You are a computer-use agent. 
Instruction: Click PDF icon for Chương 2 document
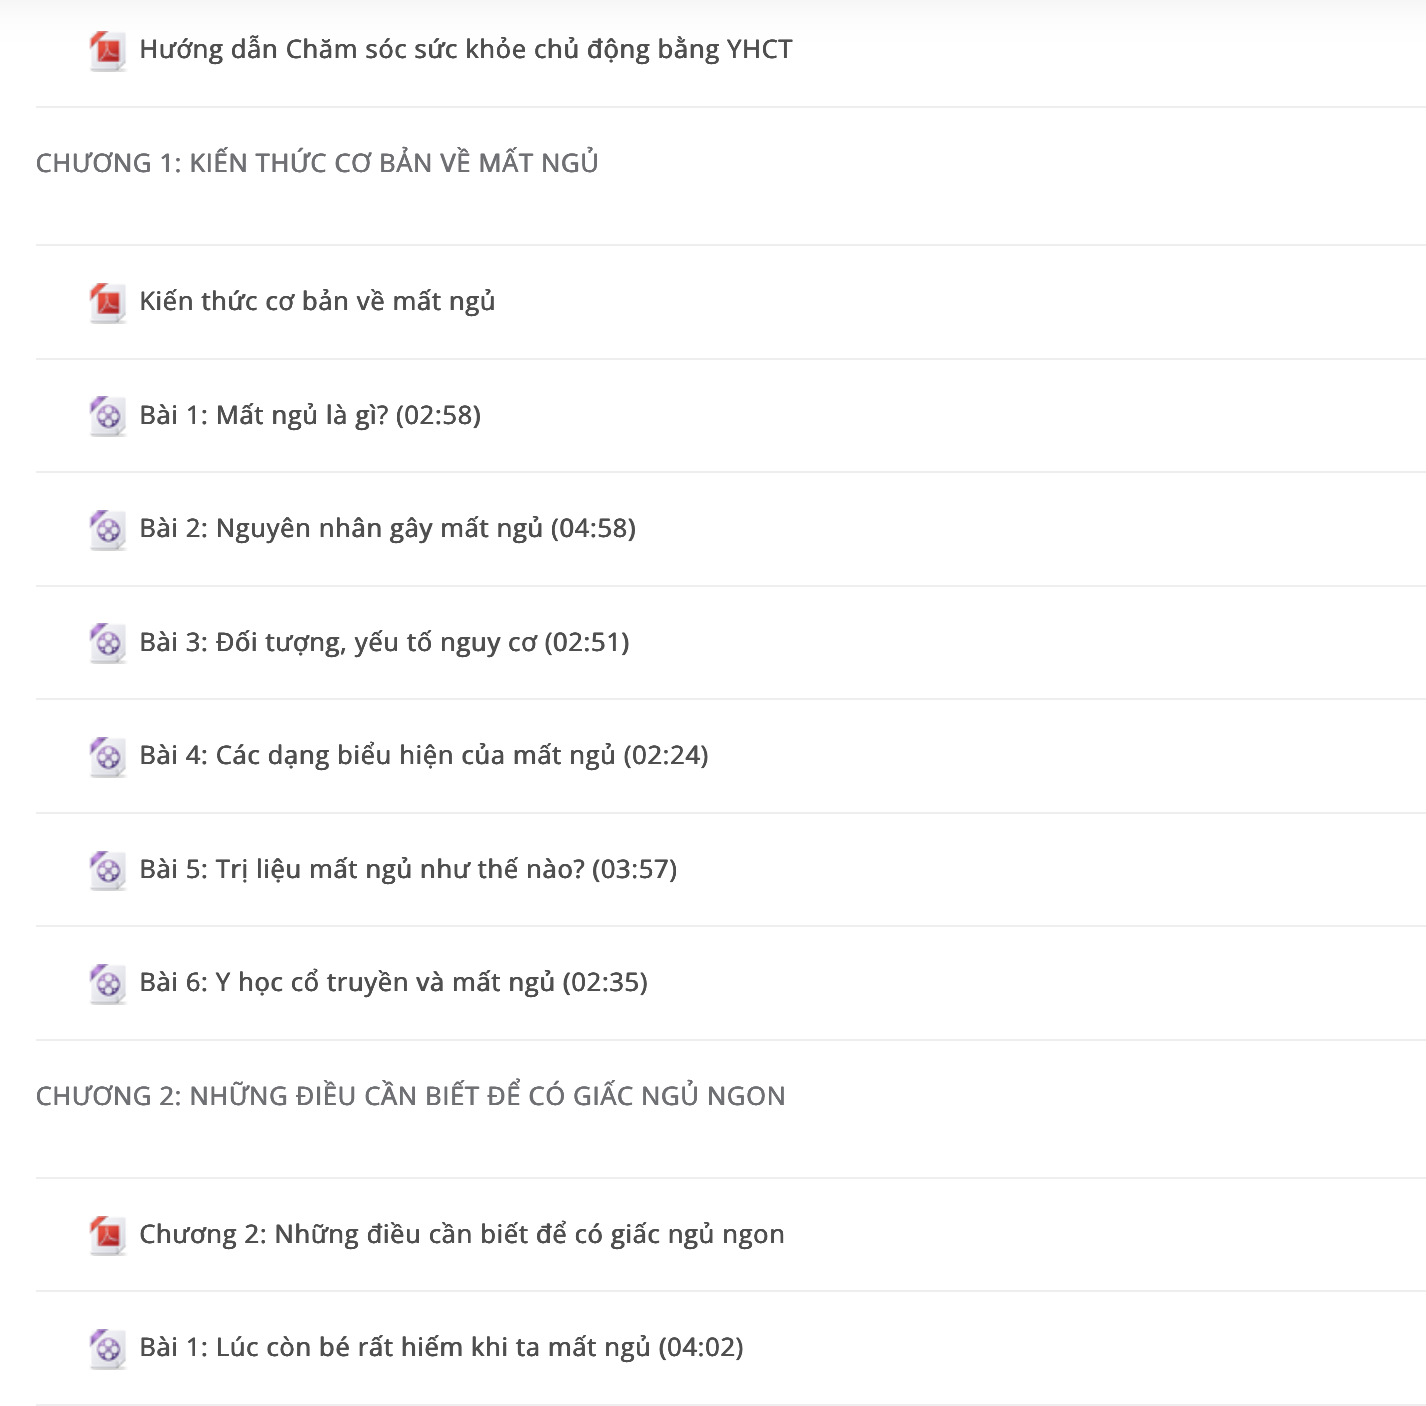tap(107, 1235)
